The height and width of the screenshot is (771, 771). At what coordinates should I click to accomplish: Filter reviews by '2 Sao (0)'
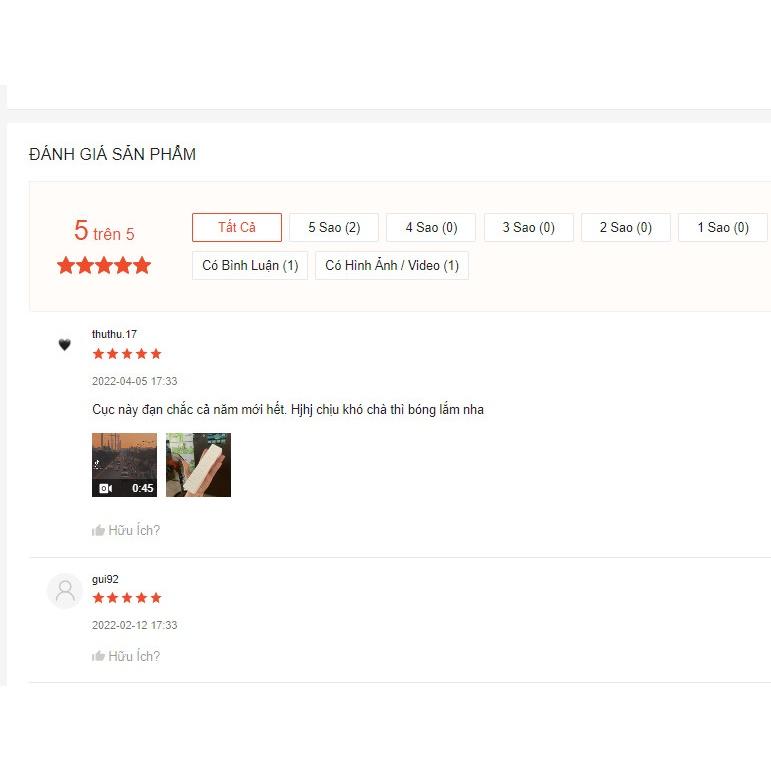[x=626, y=227]
